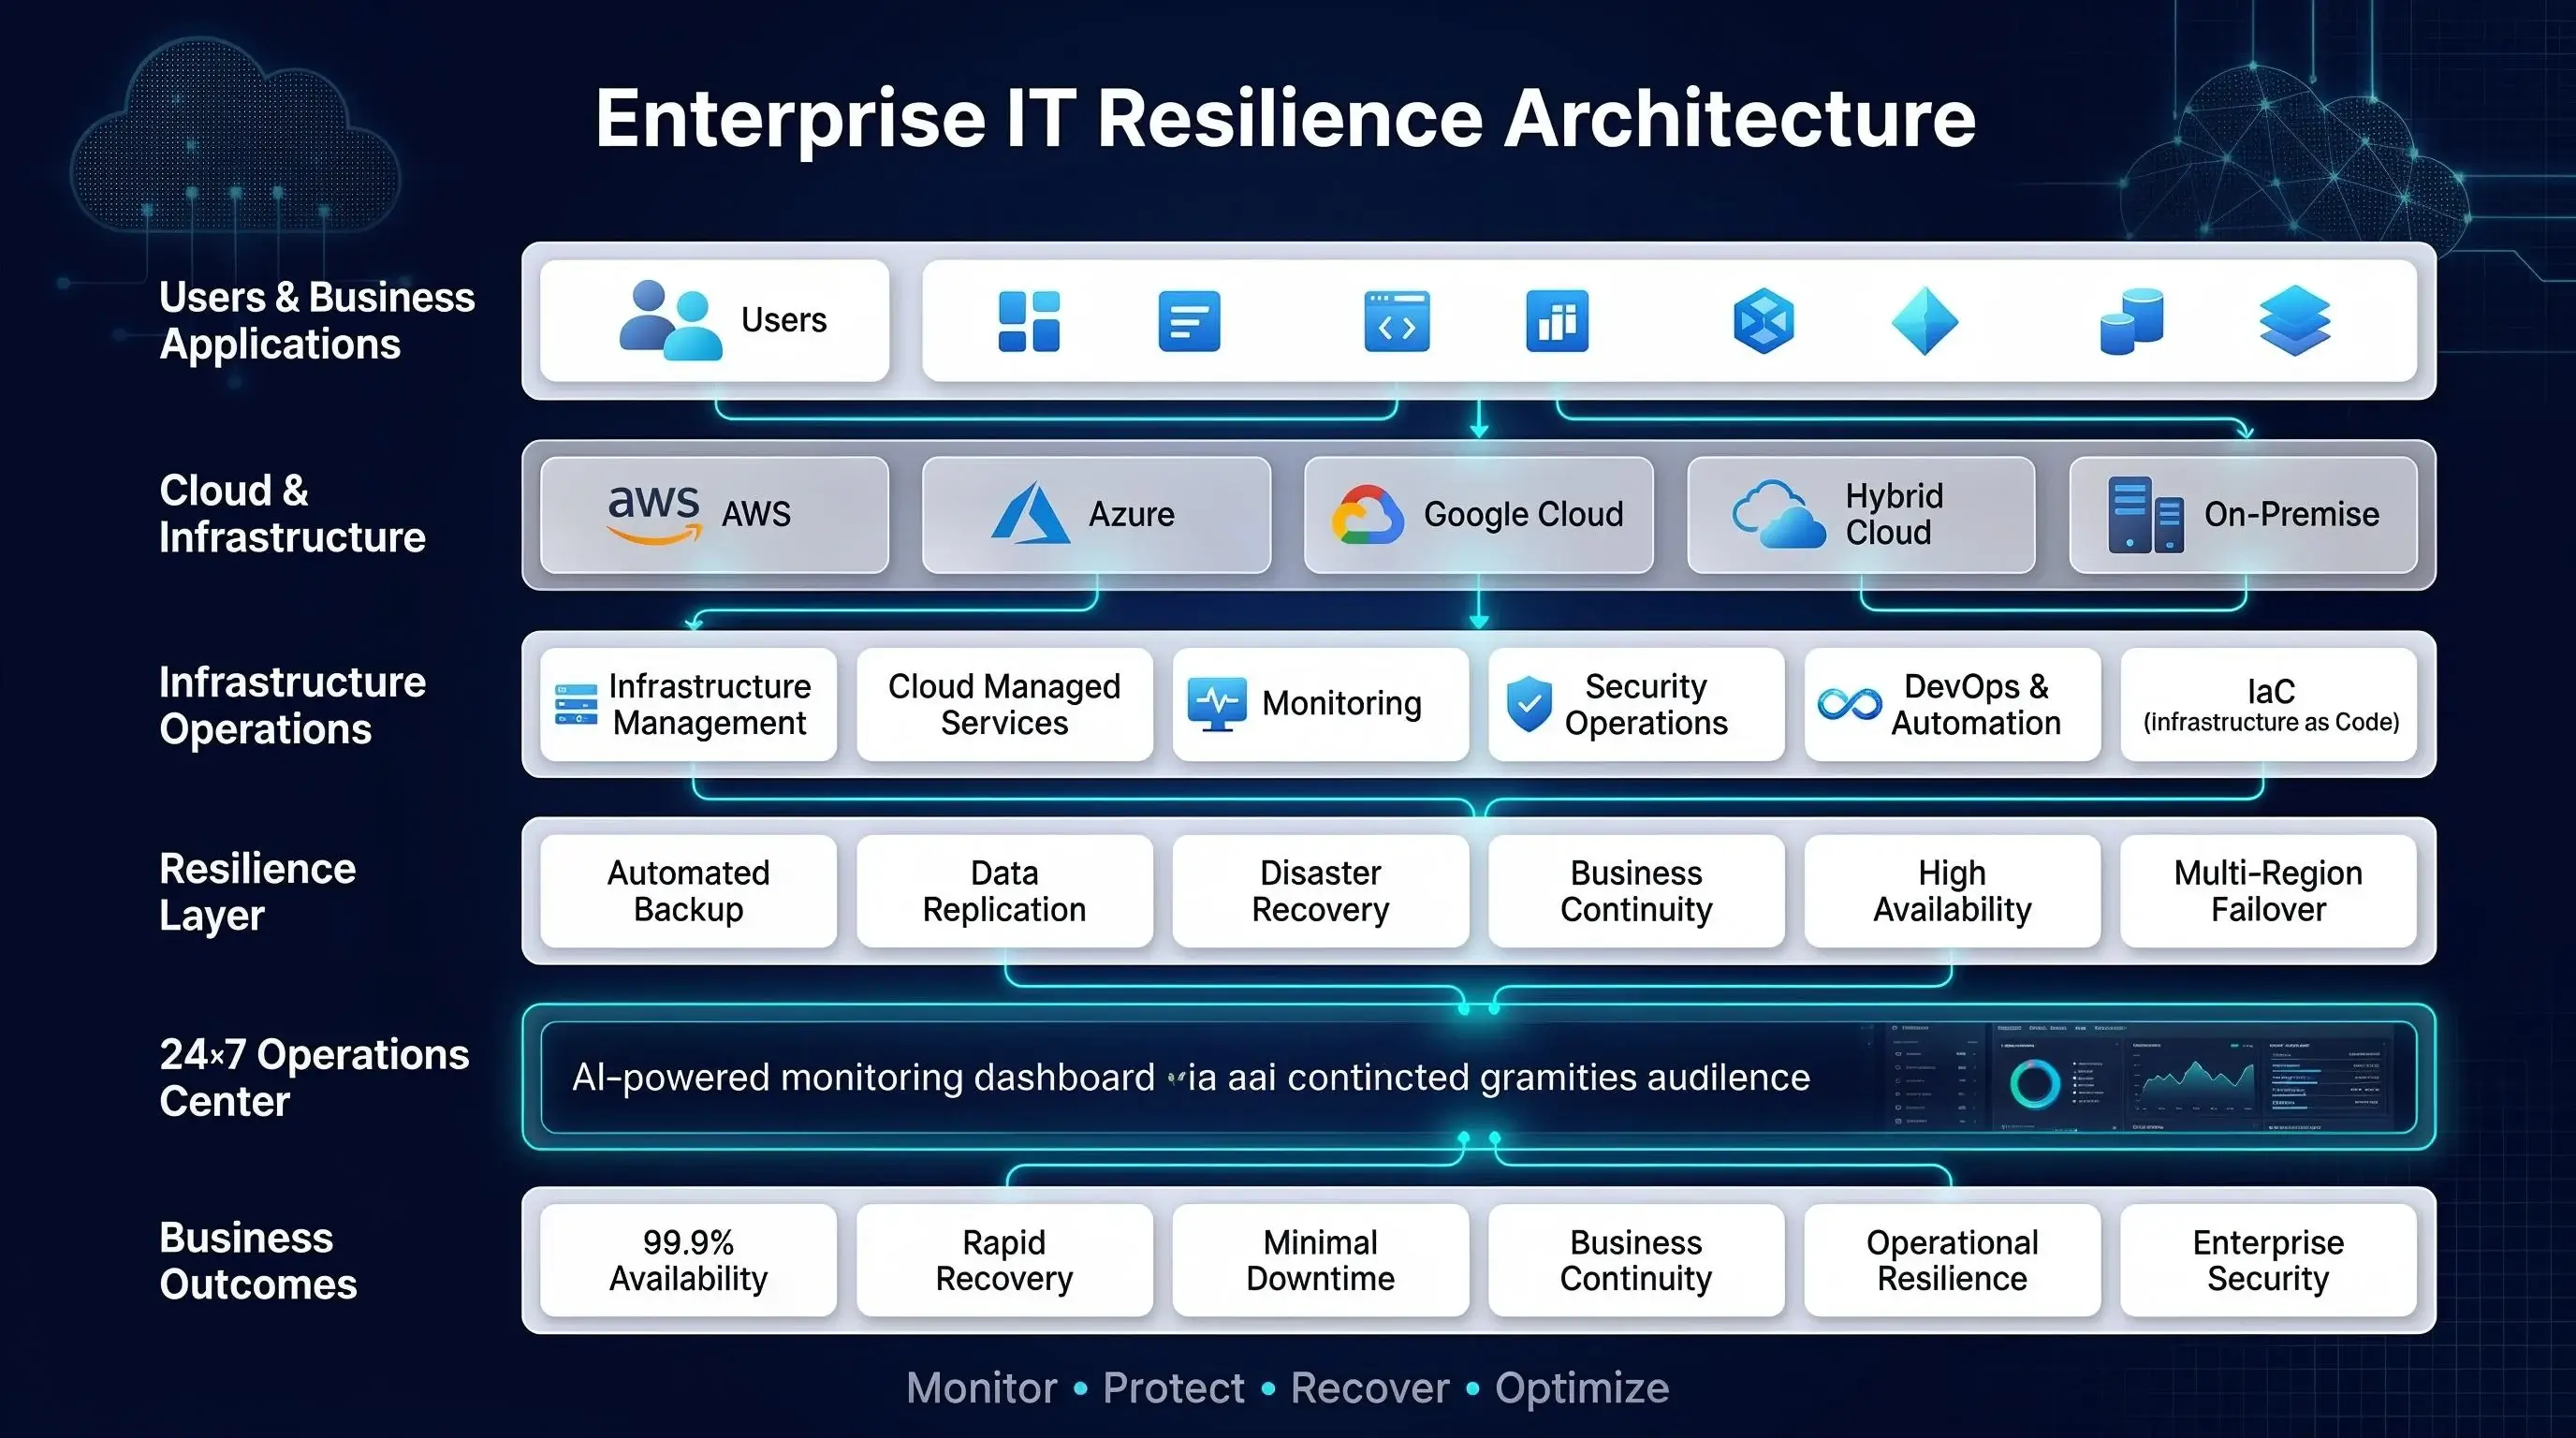Screen dimensions: 2576x1438
Task: Click the word Recover in footer
Action: tap(1369, 1388)
